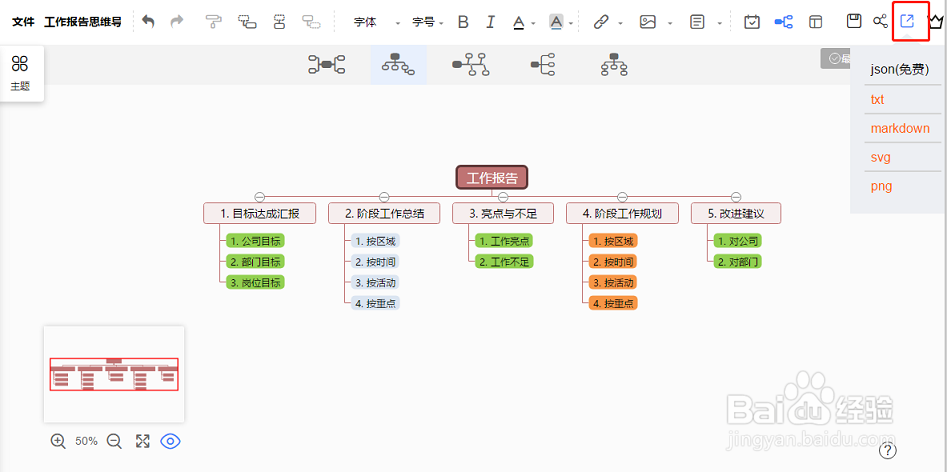This screenshot has height=472, width=947.
Task: Collapse the 目标达成汇报 branch
Action: click(260, 197)
